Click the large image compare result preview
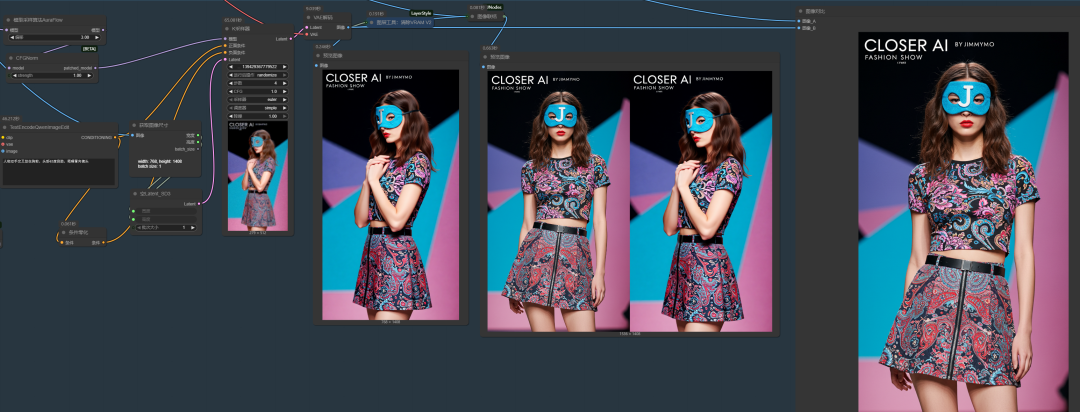 [963, 222]
